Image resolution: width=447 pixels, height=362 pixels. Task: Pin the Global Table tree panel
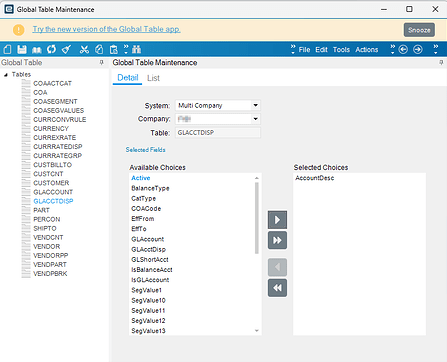tap(102, 62)
